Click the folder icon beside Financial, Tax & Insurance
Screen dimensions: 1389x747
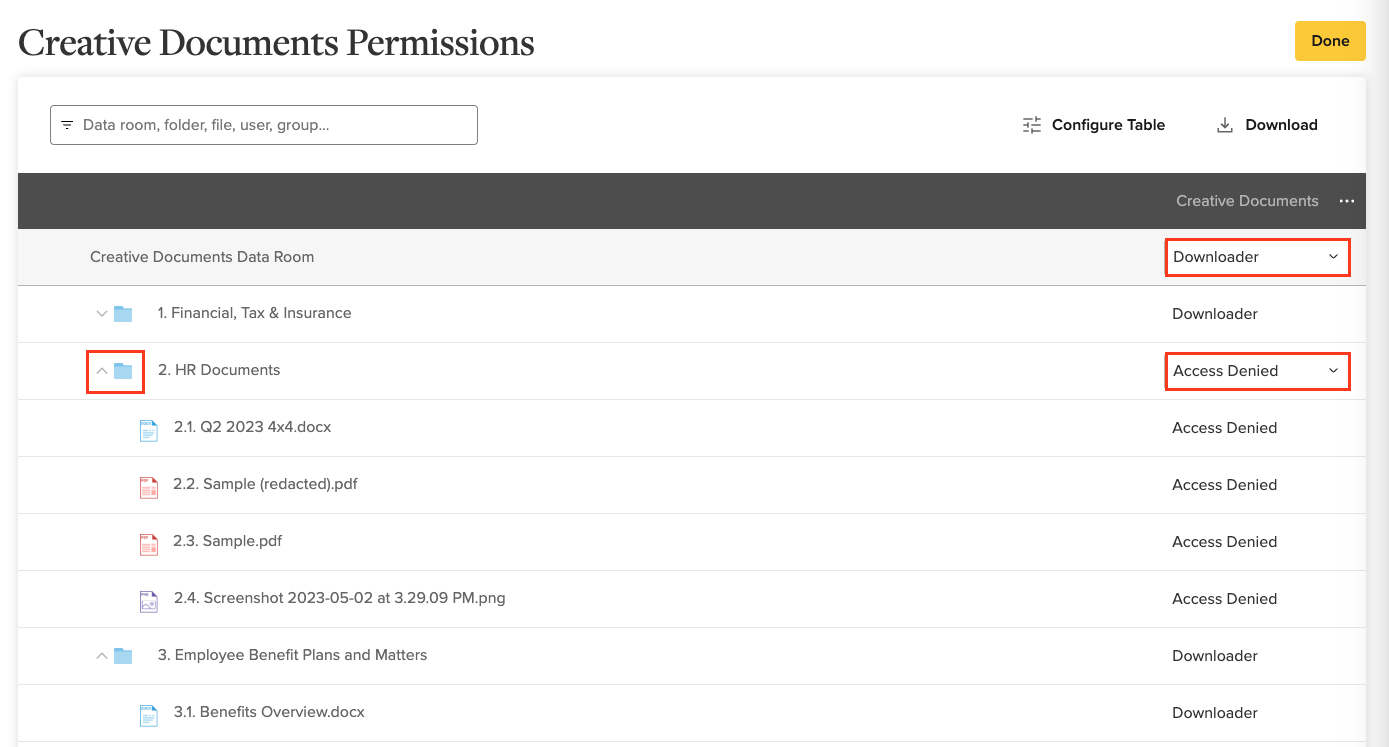122,313
